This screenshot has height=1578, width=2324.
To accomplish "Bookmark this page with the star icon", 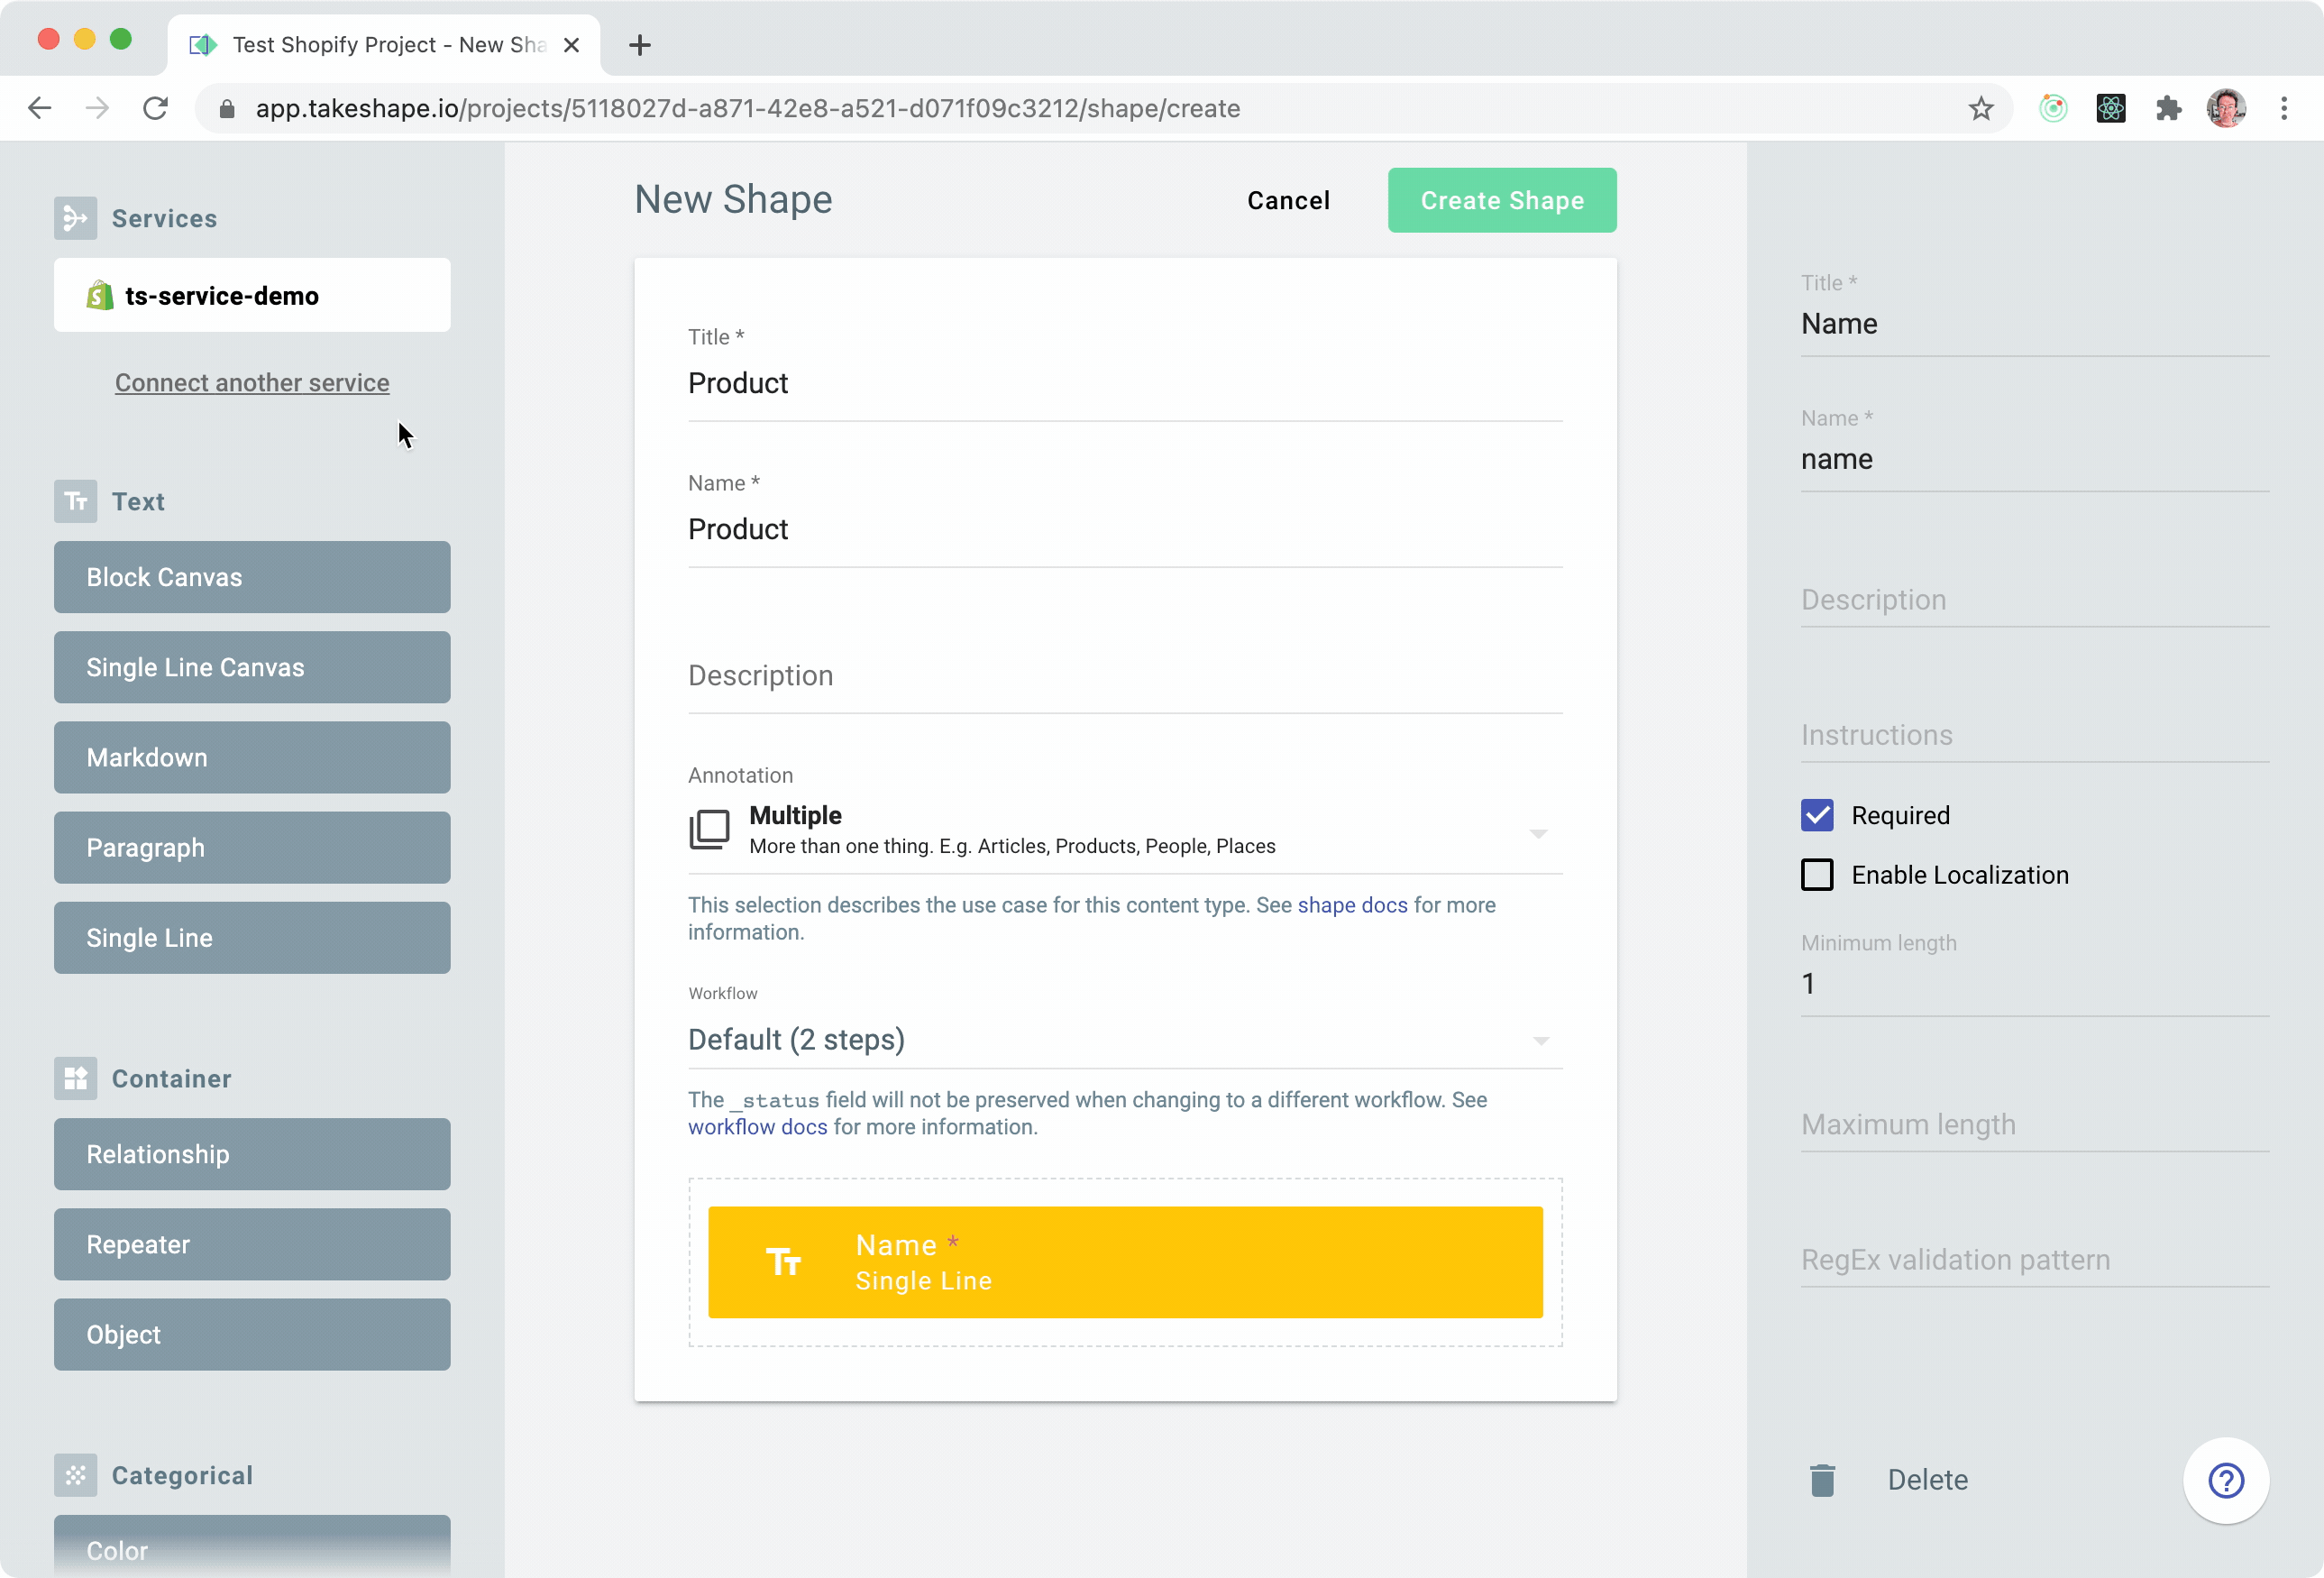I will (x=1981, y=108).
